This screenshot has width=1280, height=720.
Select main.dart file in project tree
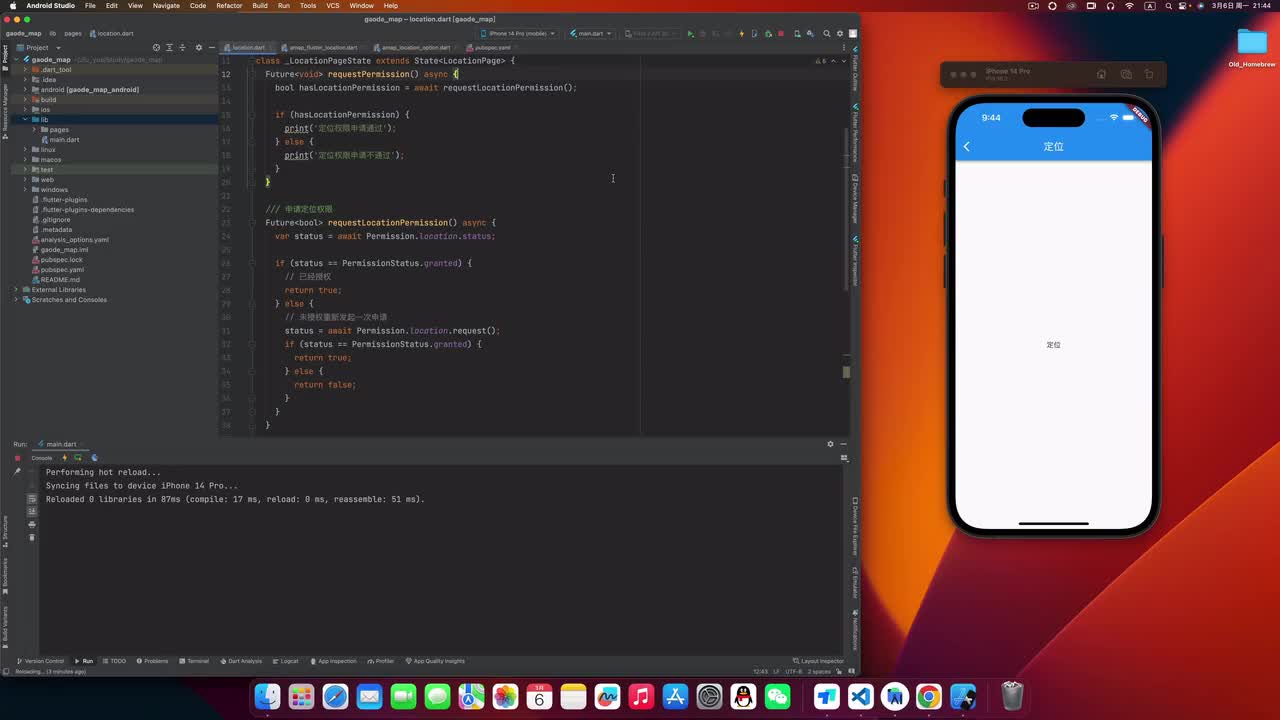click(x=64, y=140)
